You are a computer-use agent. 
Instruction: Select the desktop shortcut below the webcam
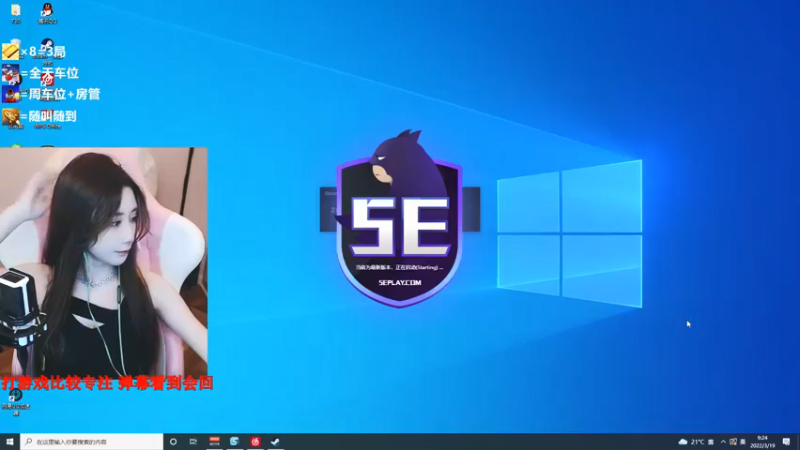point(16,403)
